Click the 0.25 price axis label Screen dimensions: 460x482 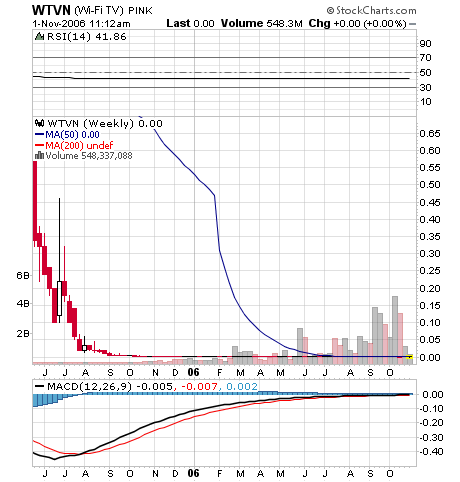[430, 271]
